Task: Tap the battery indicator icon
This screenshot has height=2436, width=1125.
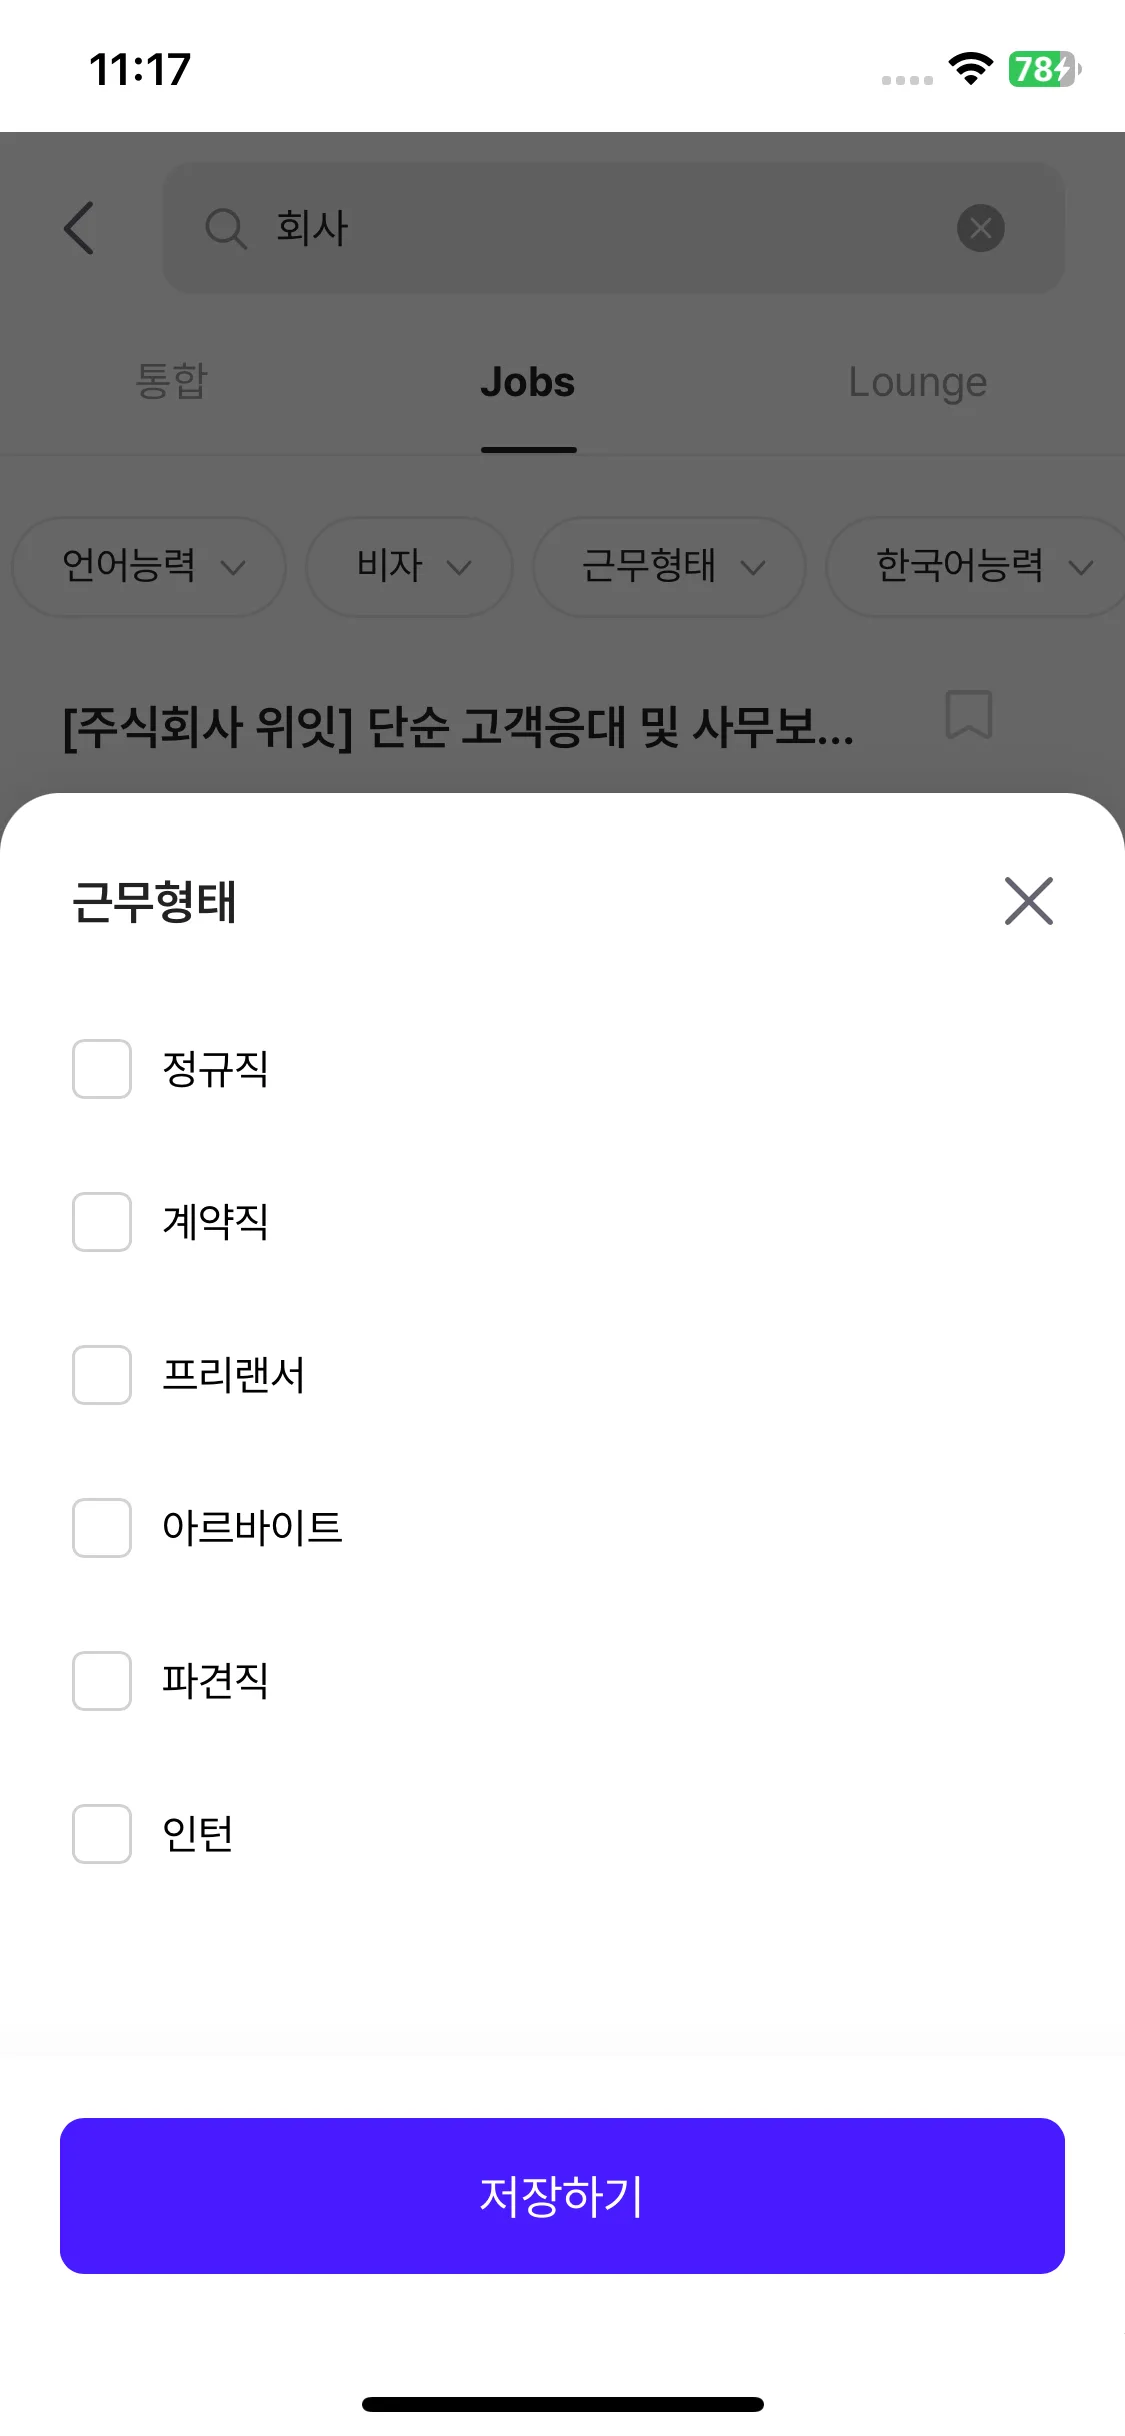Action: 1043,69
